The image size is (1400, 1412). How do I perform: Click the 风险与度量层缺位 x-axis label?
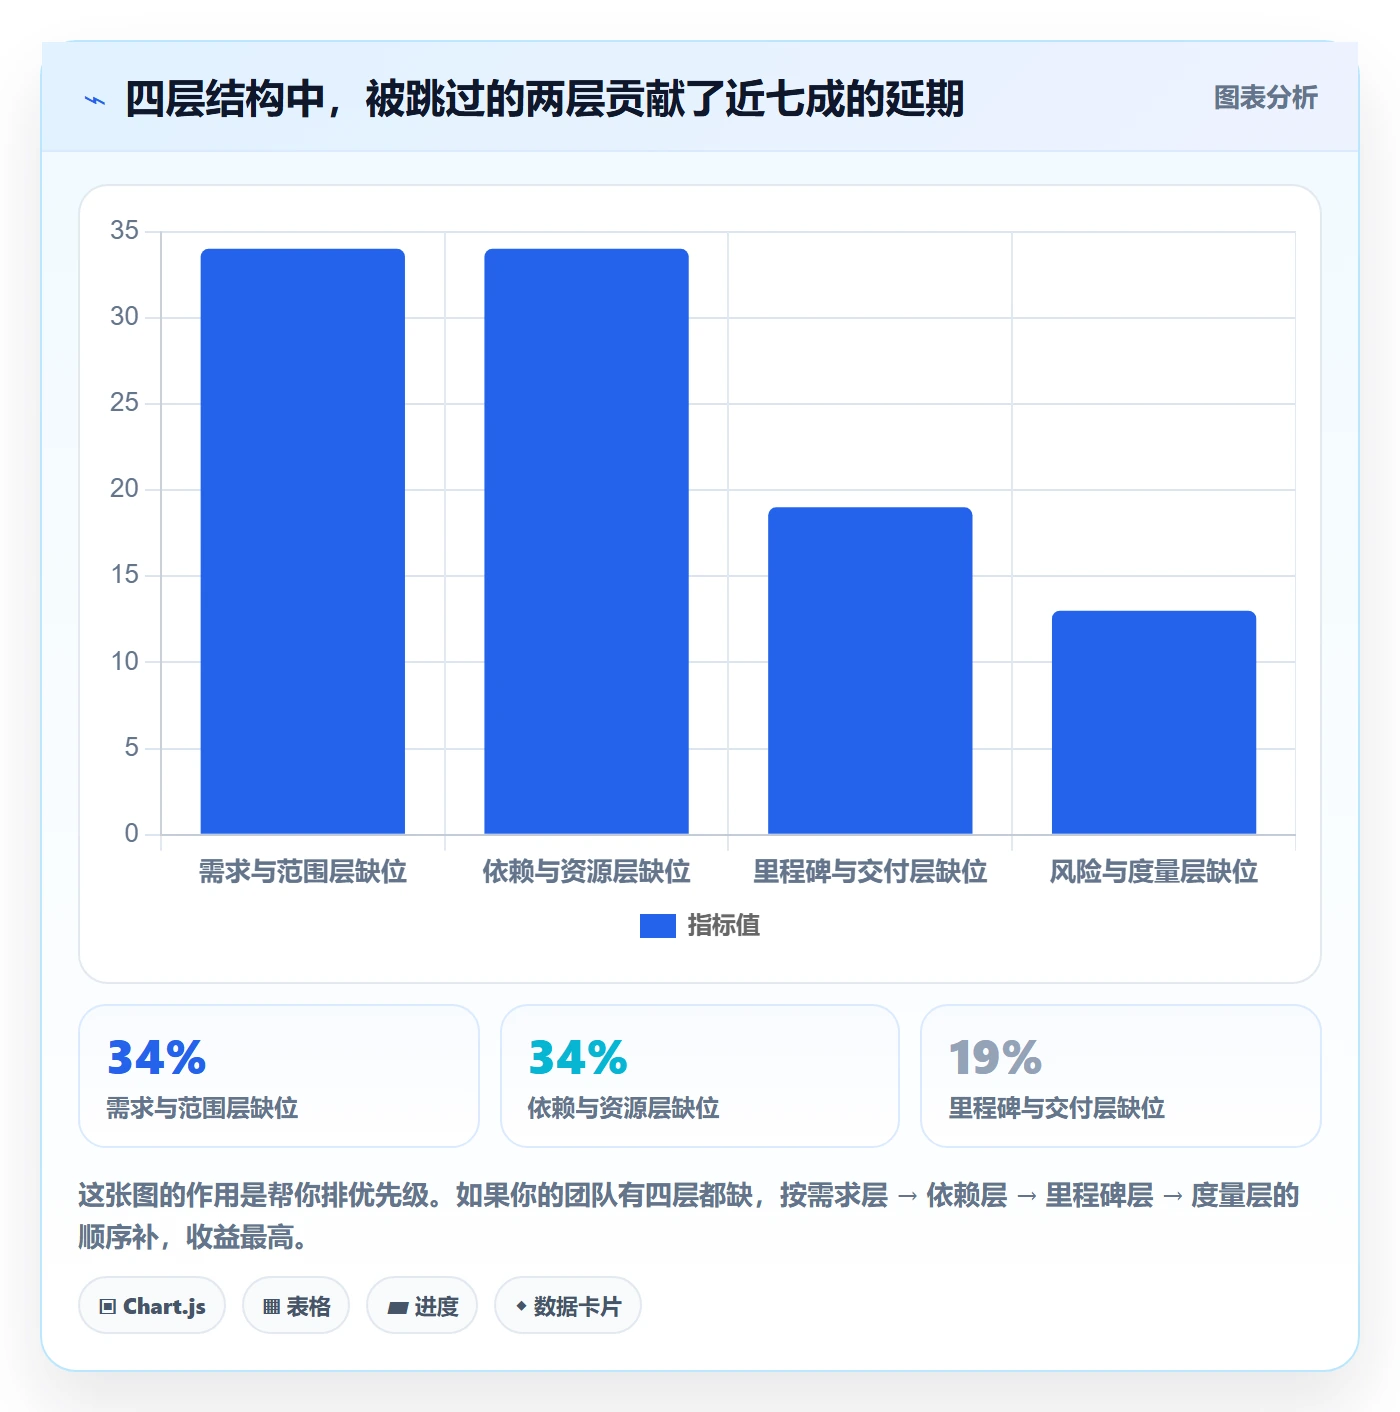1154,872
